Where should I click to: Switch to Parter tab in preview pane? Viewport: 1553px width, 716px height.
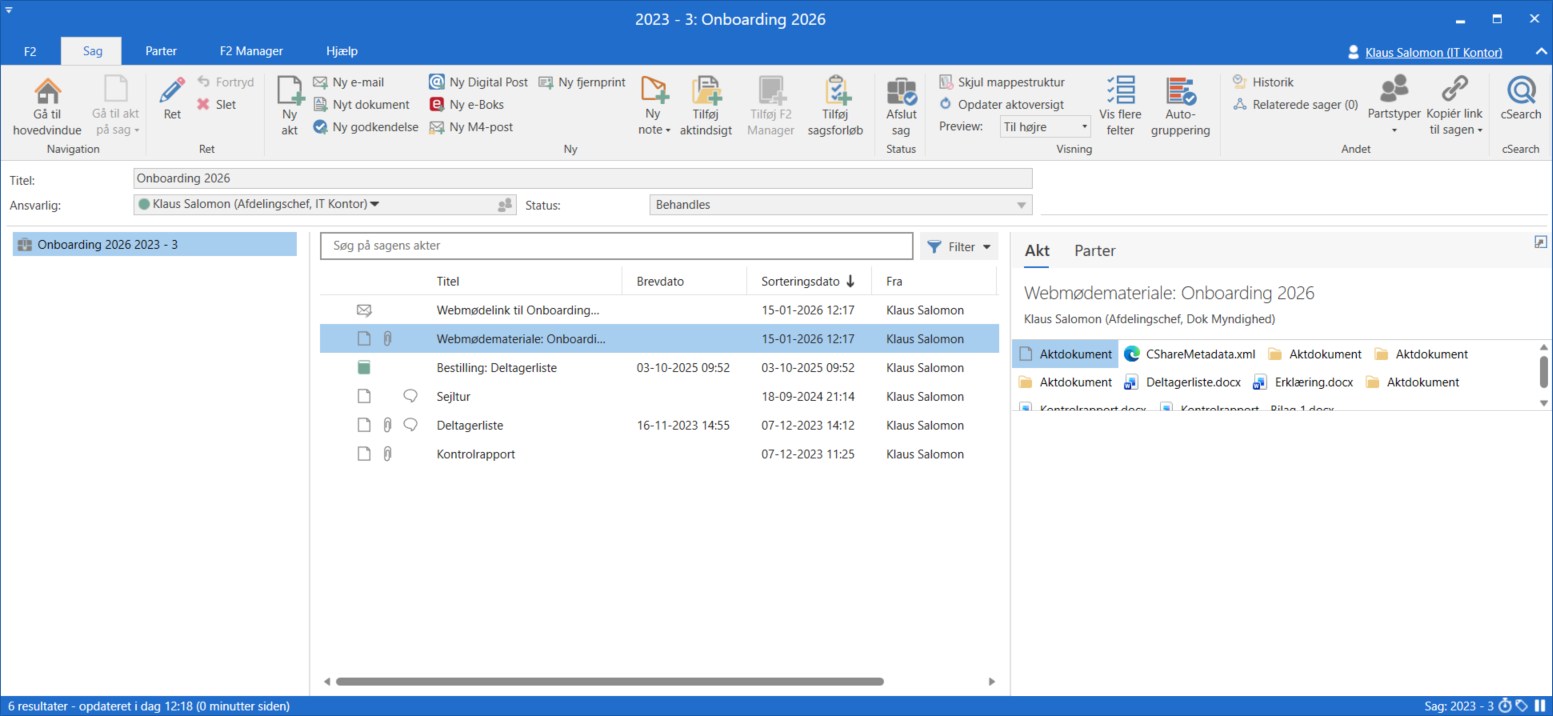(x=1094, y=251)
